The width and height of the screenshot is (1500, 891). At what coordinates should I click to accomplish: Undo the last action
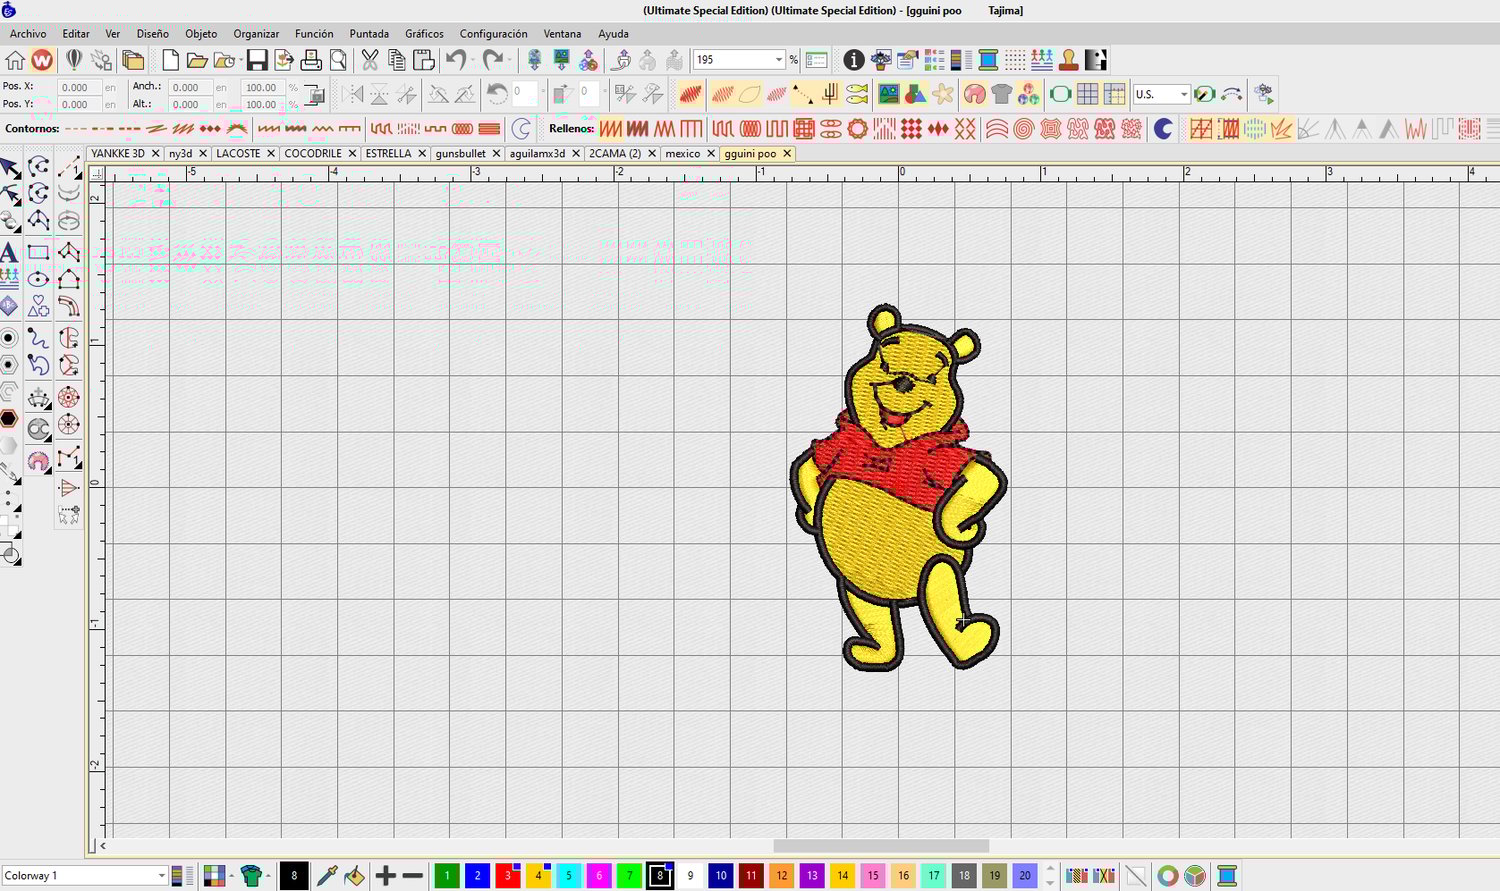click(455, 60)
